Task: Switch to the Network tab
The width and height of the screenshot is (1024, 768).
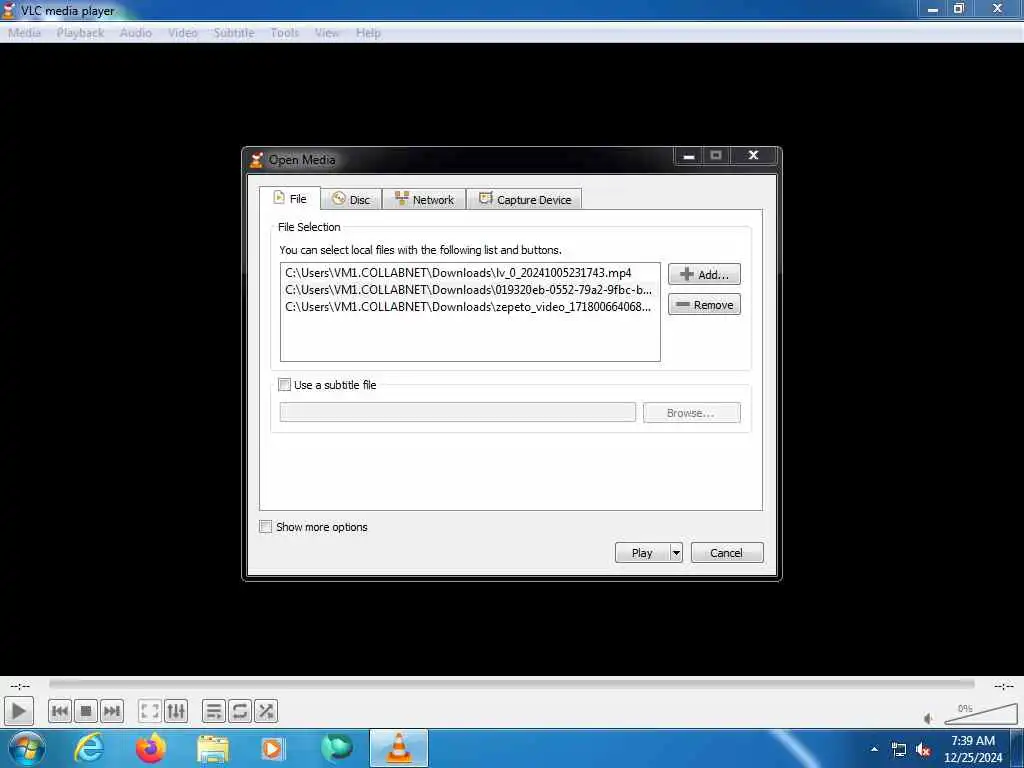Action: tap(424, 200)
